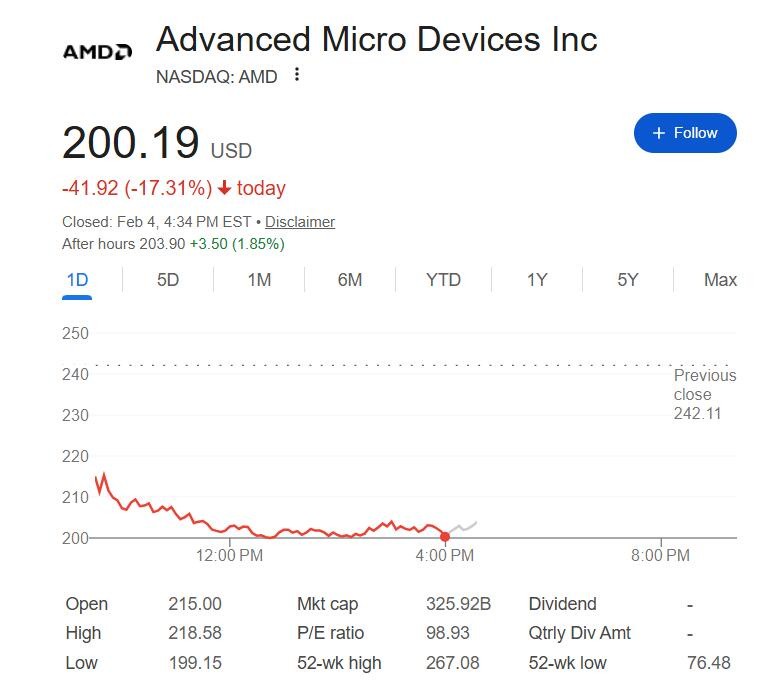Select the YTD range tab

(x=443, y=280)
